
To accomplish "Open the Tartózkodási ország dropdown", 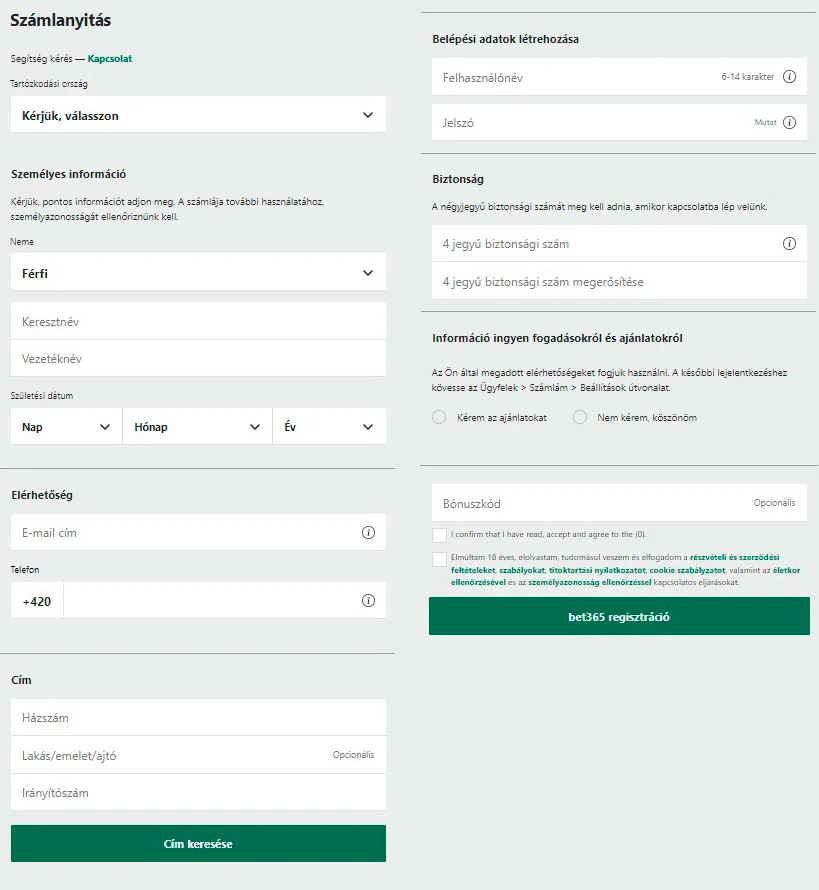I will pos(197,113).
